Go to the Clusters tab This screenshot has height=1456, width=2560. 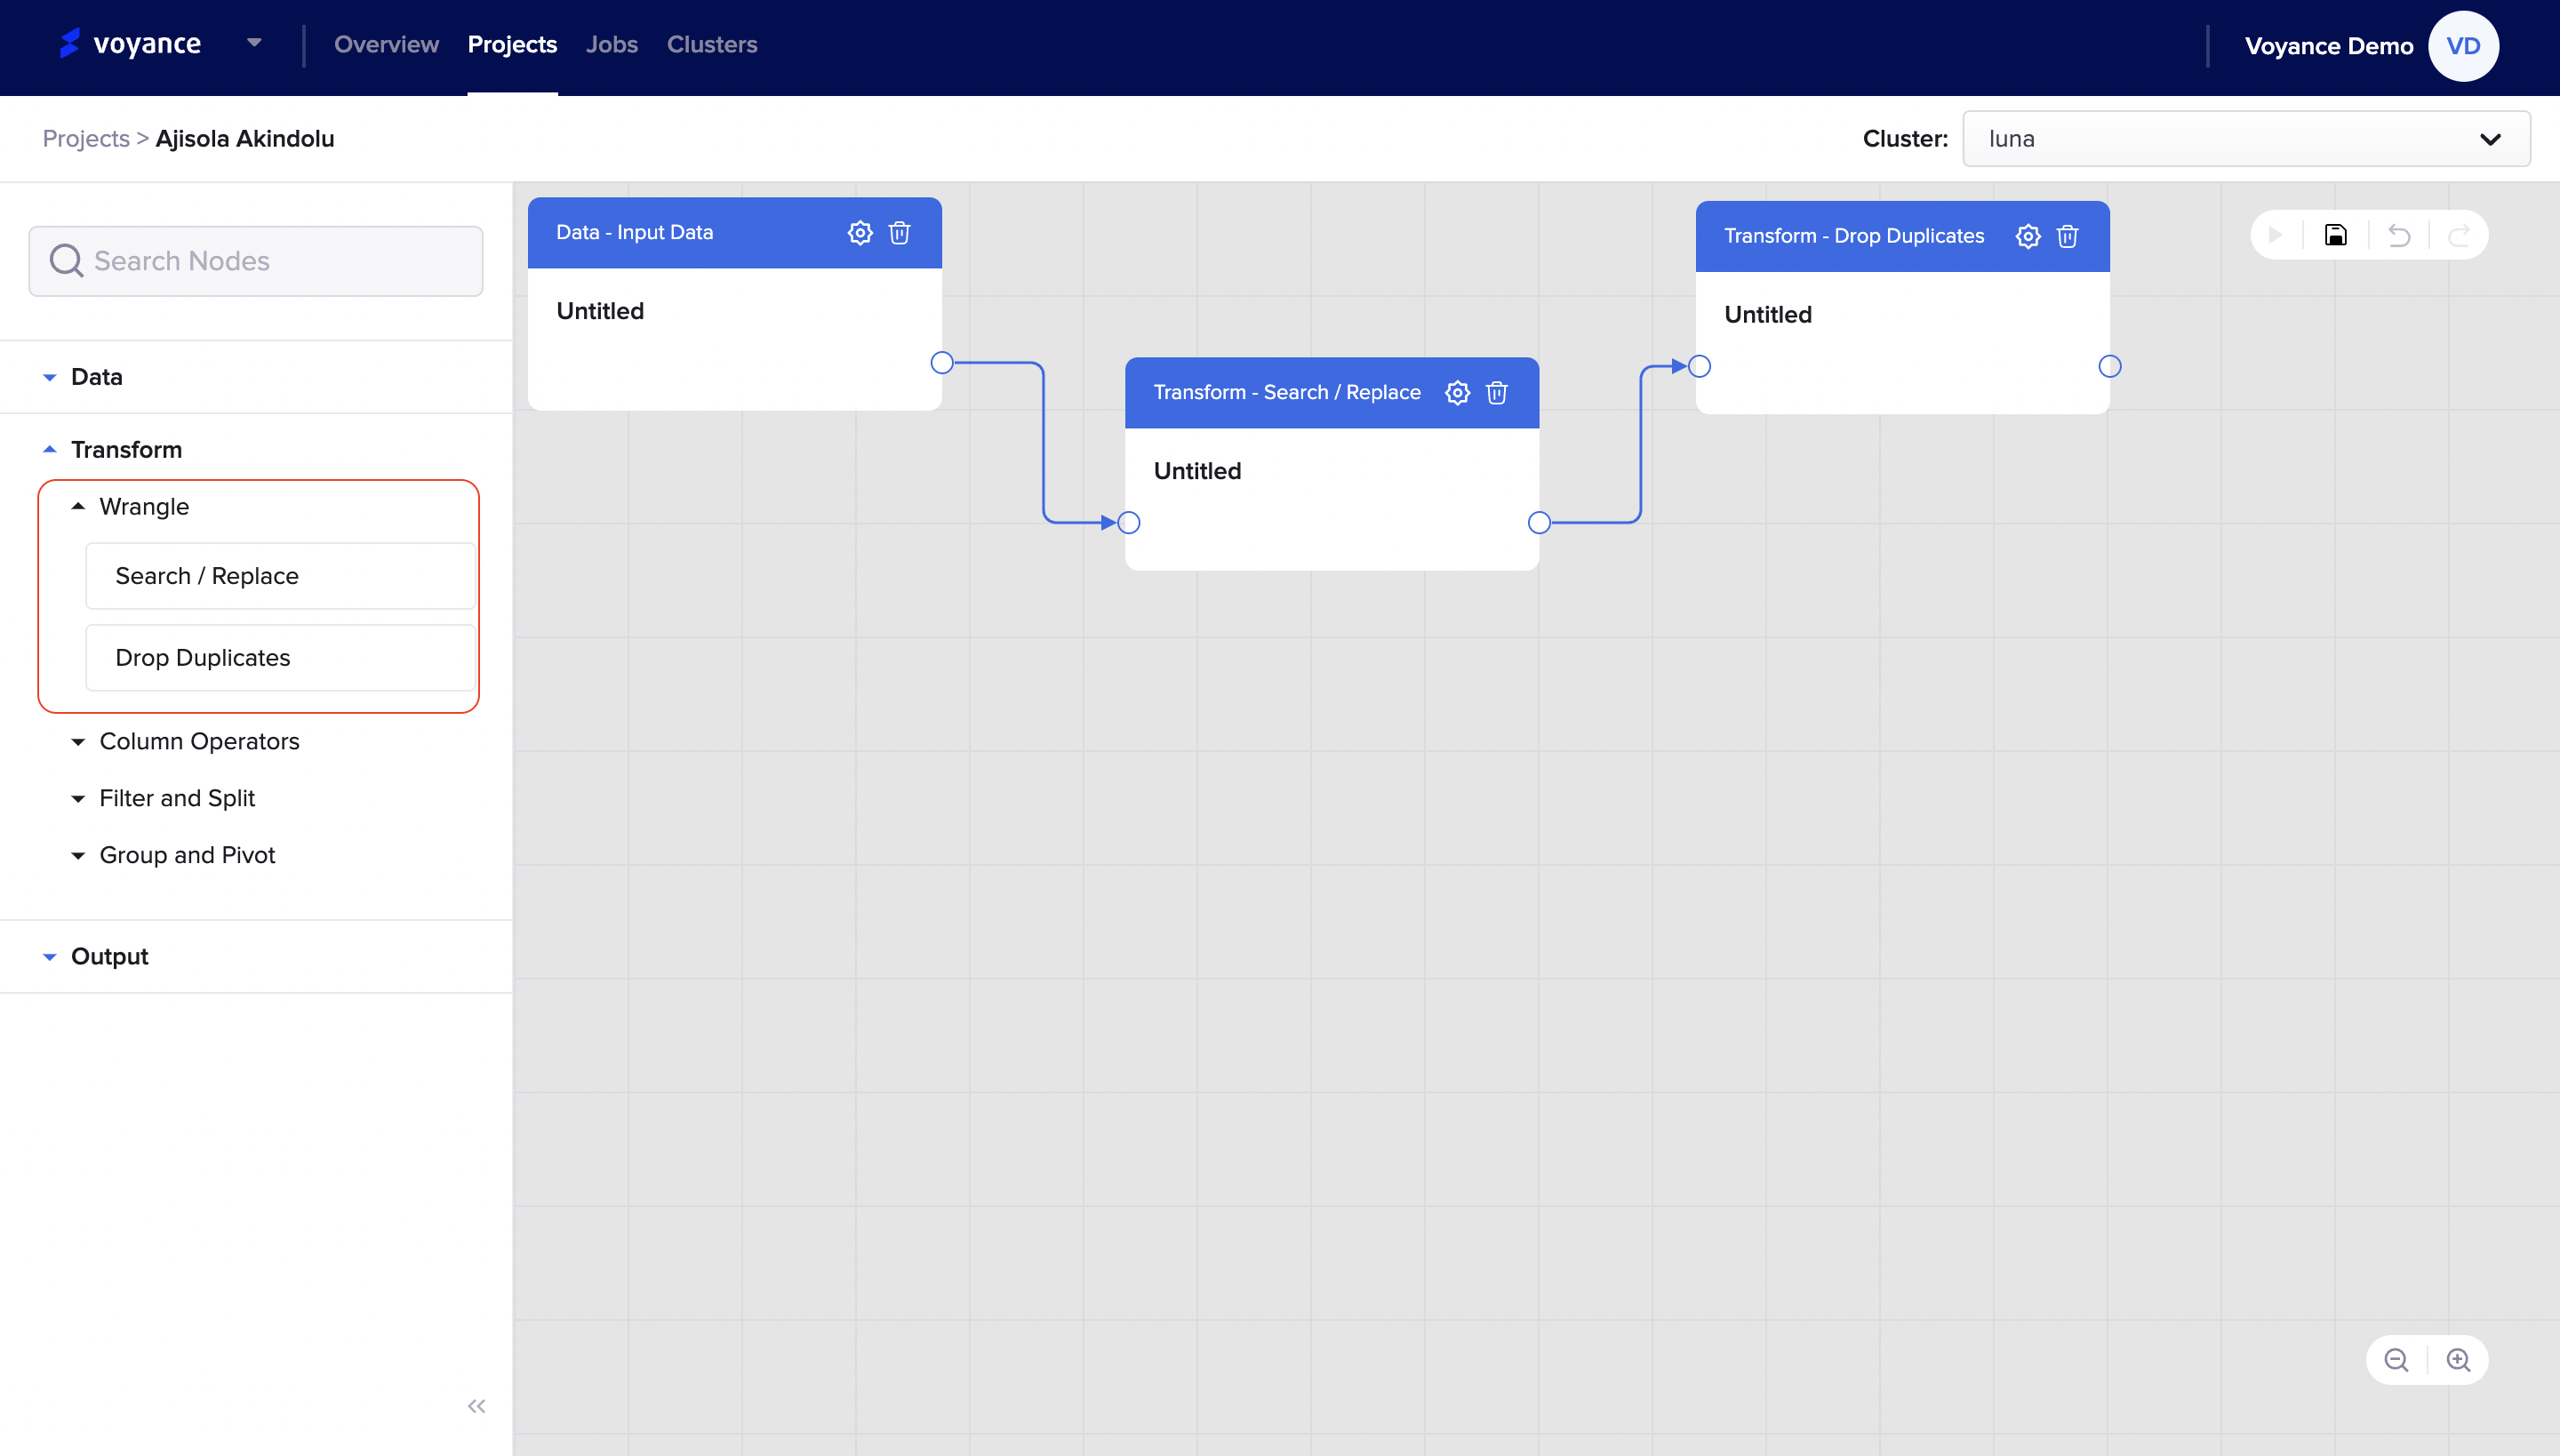coord(711,45)
